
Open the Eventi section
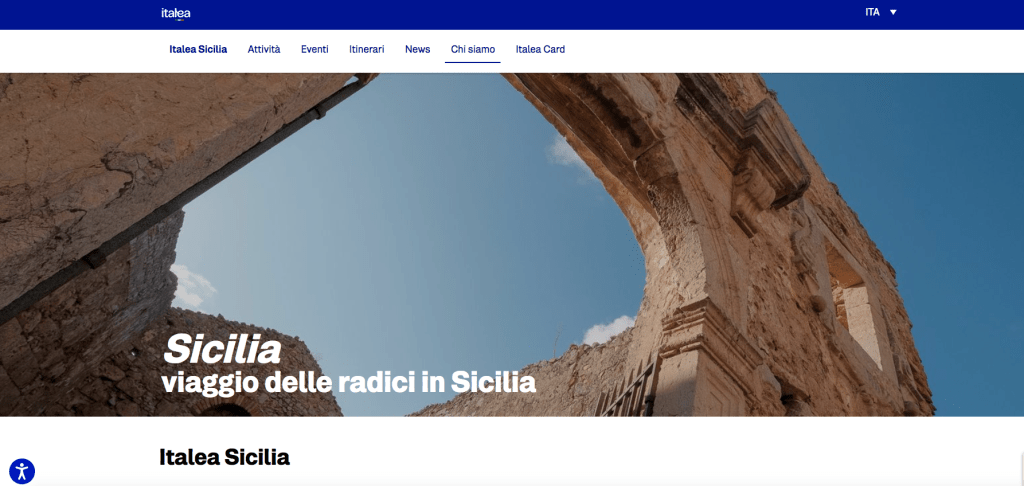tap(315, 49)
